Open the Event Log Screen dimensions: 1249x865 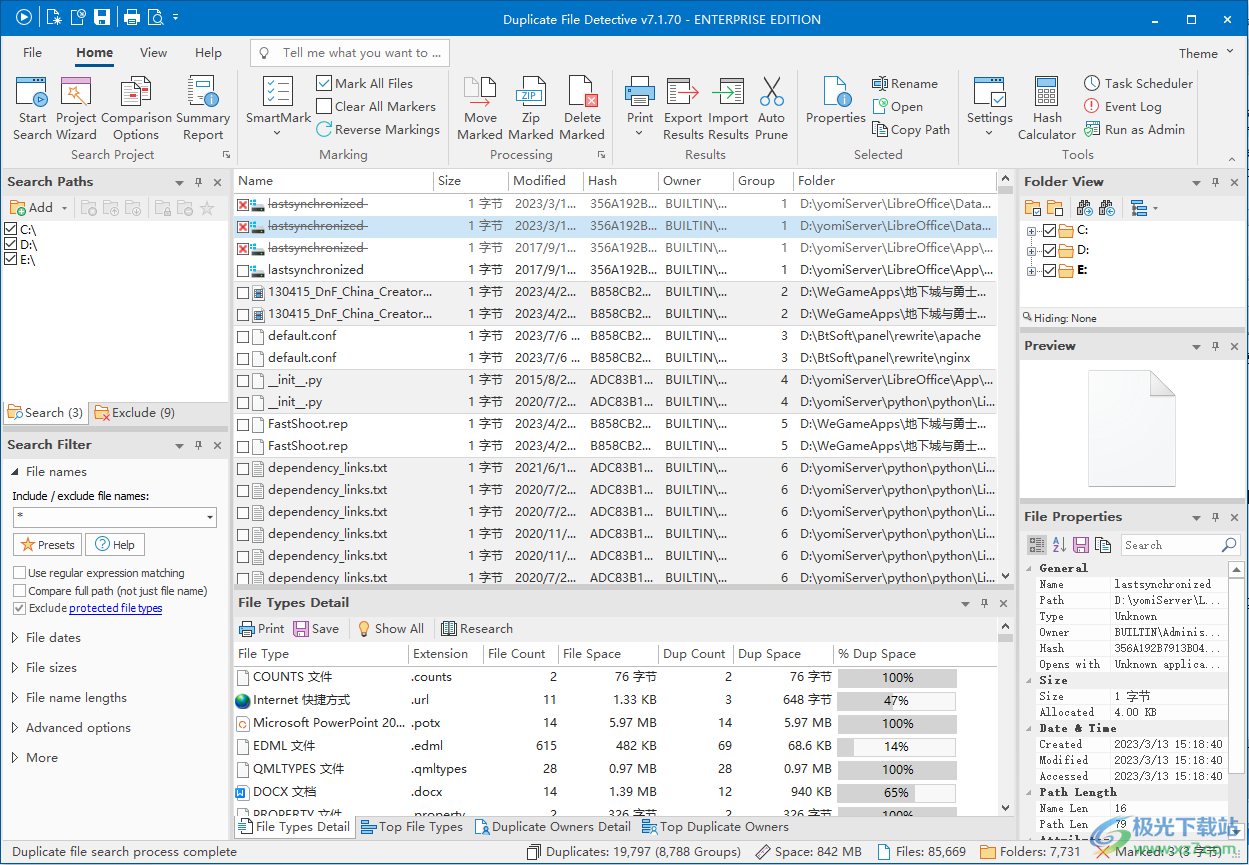tap(1123, 106)
